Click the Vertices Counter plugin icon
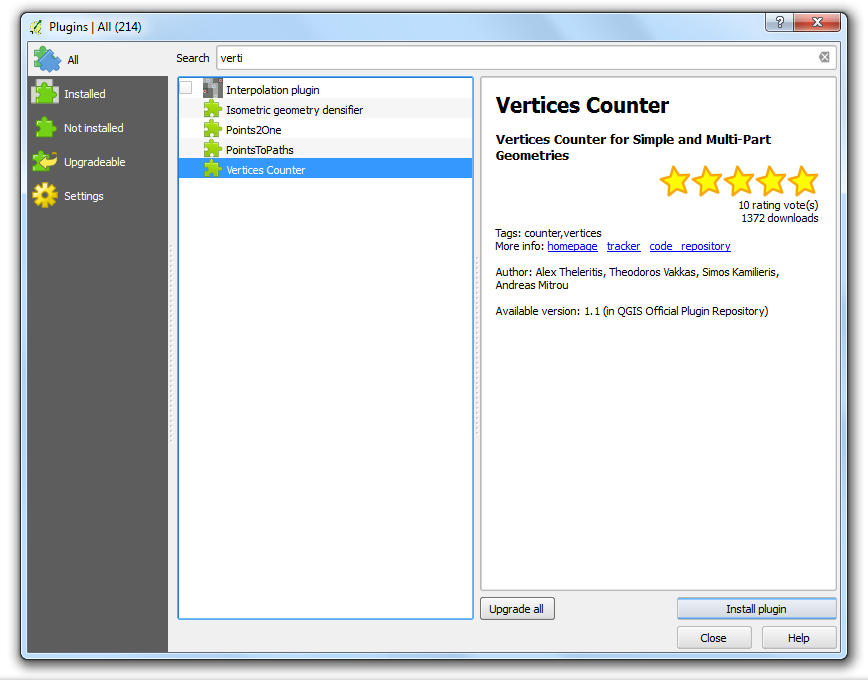 213,169
